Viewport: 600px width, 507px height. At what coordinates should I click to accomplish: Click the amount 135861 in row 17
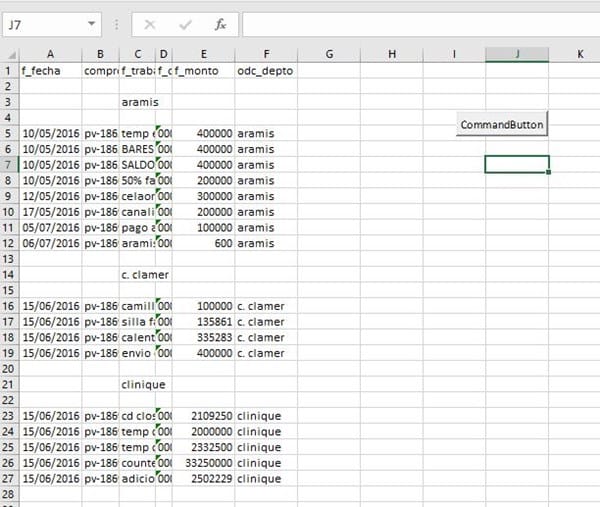(x=204, y=322)
